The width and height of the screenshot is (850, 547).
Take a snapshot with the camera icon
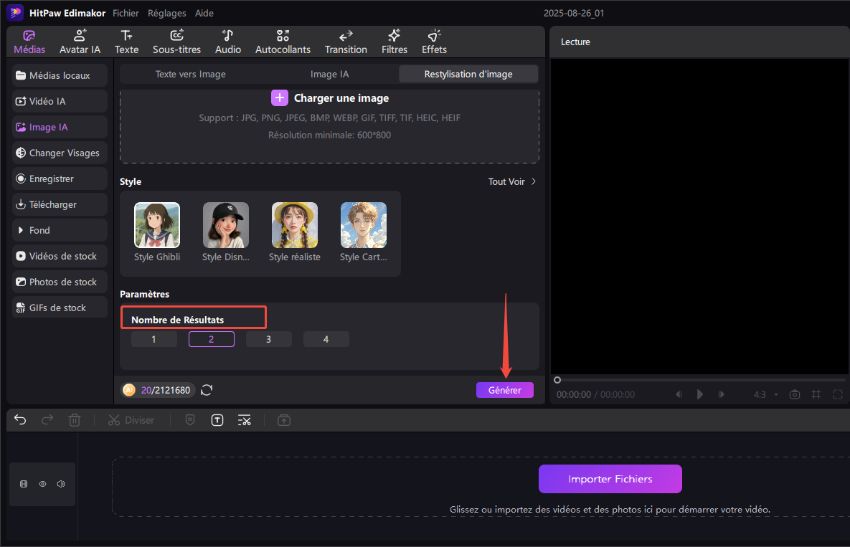click(x=795, y=395)
